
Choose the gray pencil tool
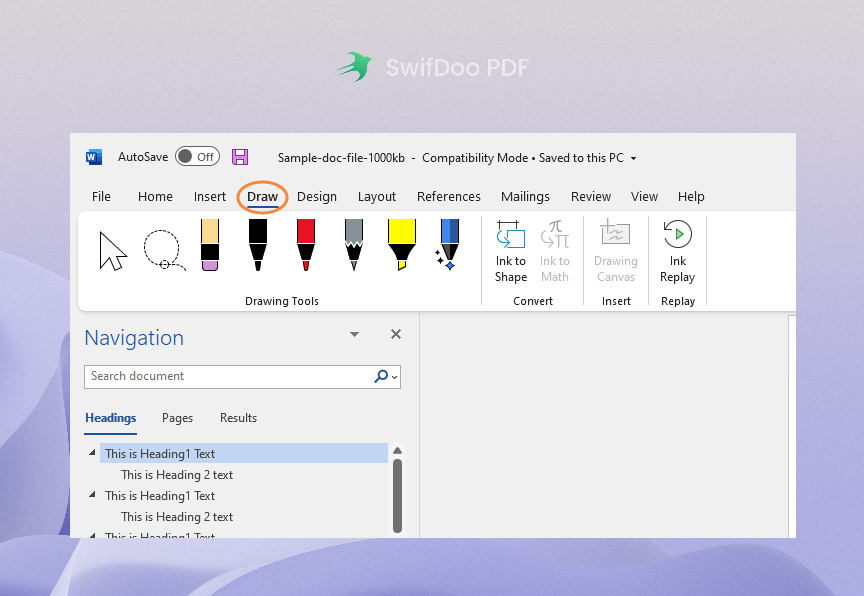[354, 245]
